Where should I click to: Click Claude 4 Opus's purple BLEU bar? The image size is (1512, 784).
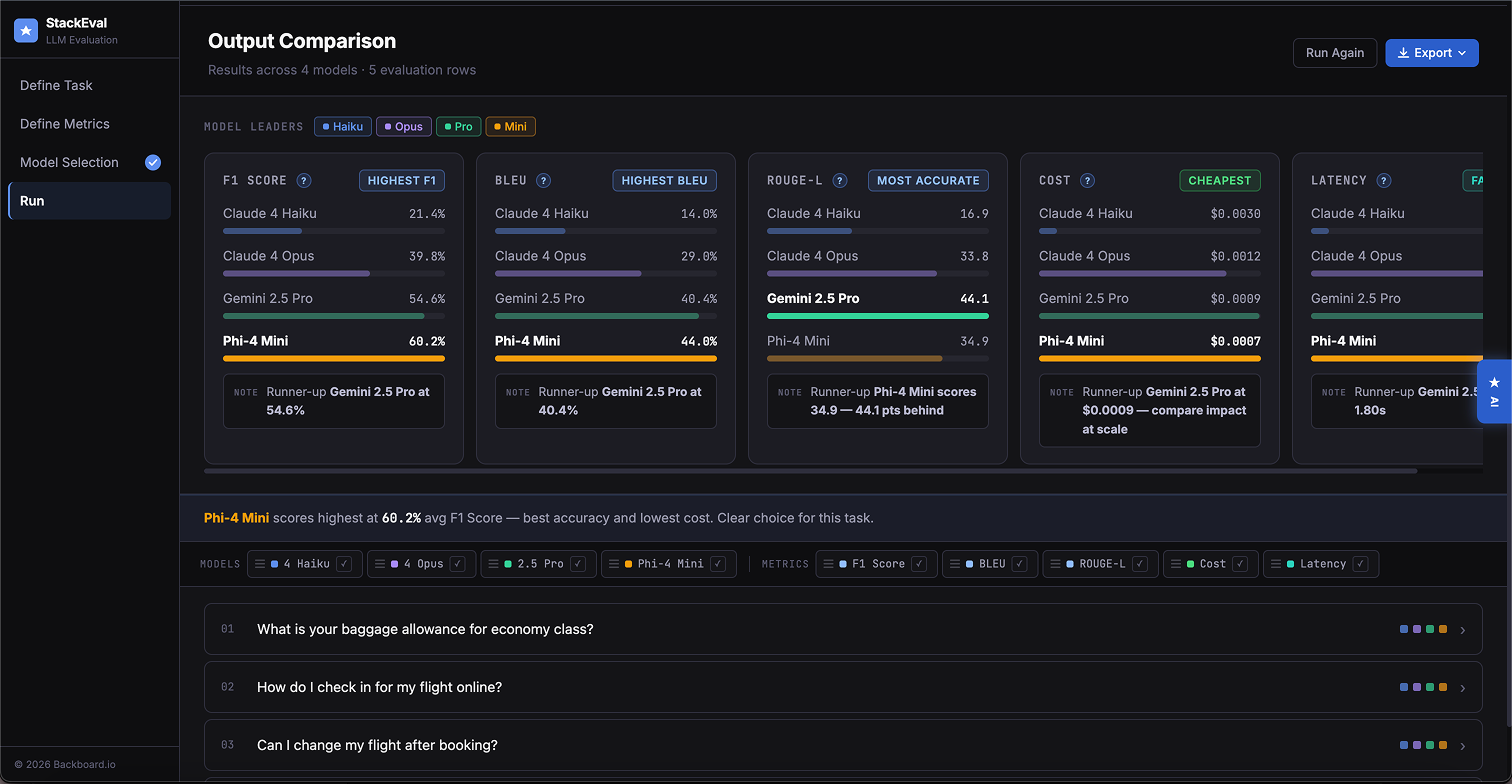(x=568, y=273)
